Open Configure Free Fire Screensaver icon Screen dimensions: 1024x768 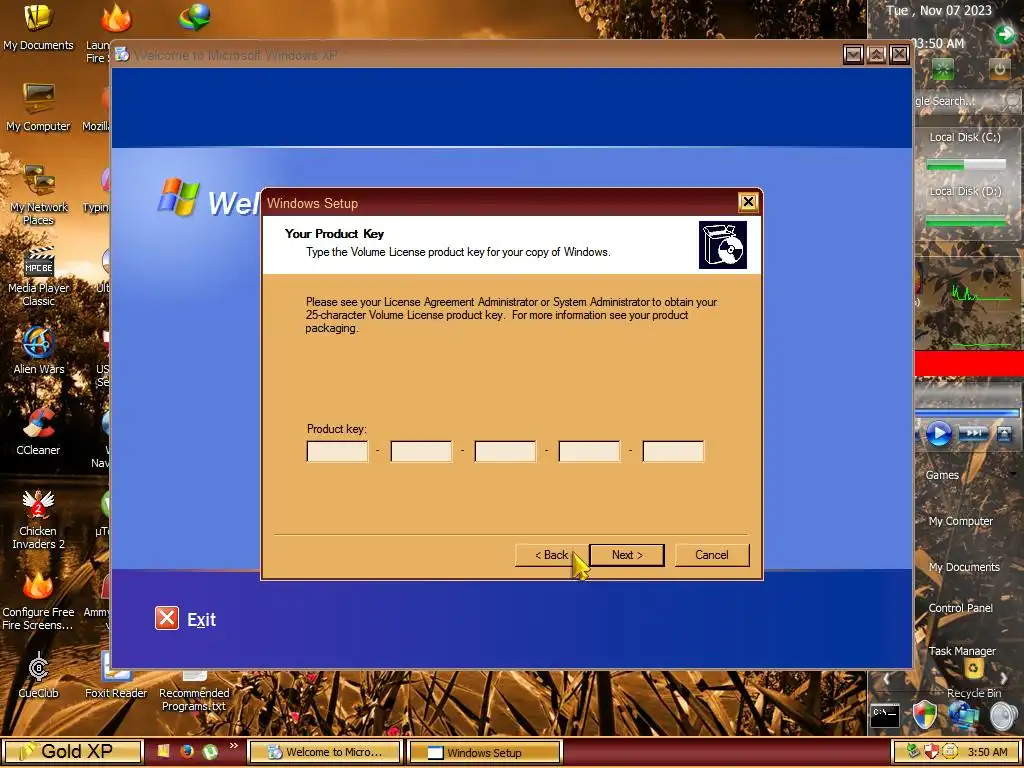(x=39, y=600)
